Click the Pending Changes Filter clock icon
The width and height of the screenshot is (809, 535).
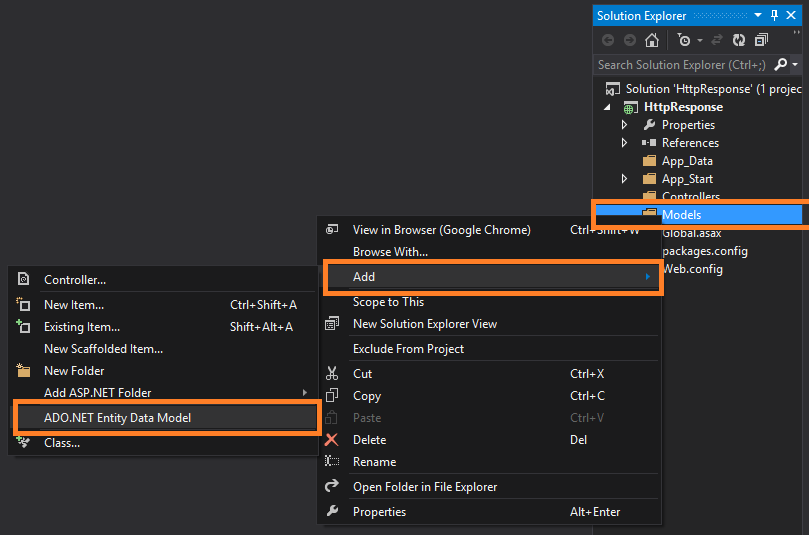click(x=684, y=41)
